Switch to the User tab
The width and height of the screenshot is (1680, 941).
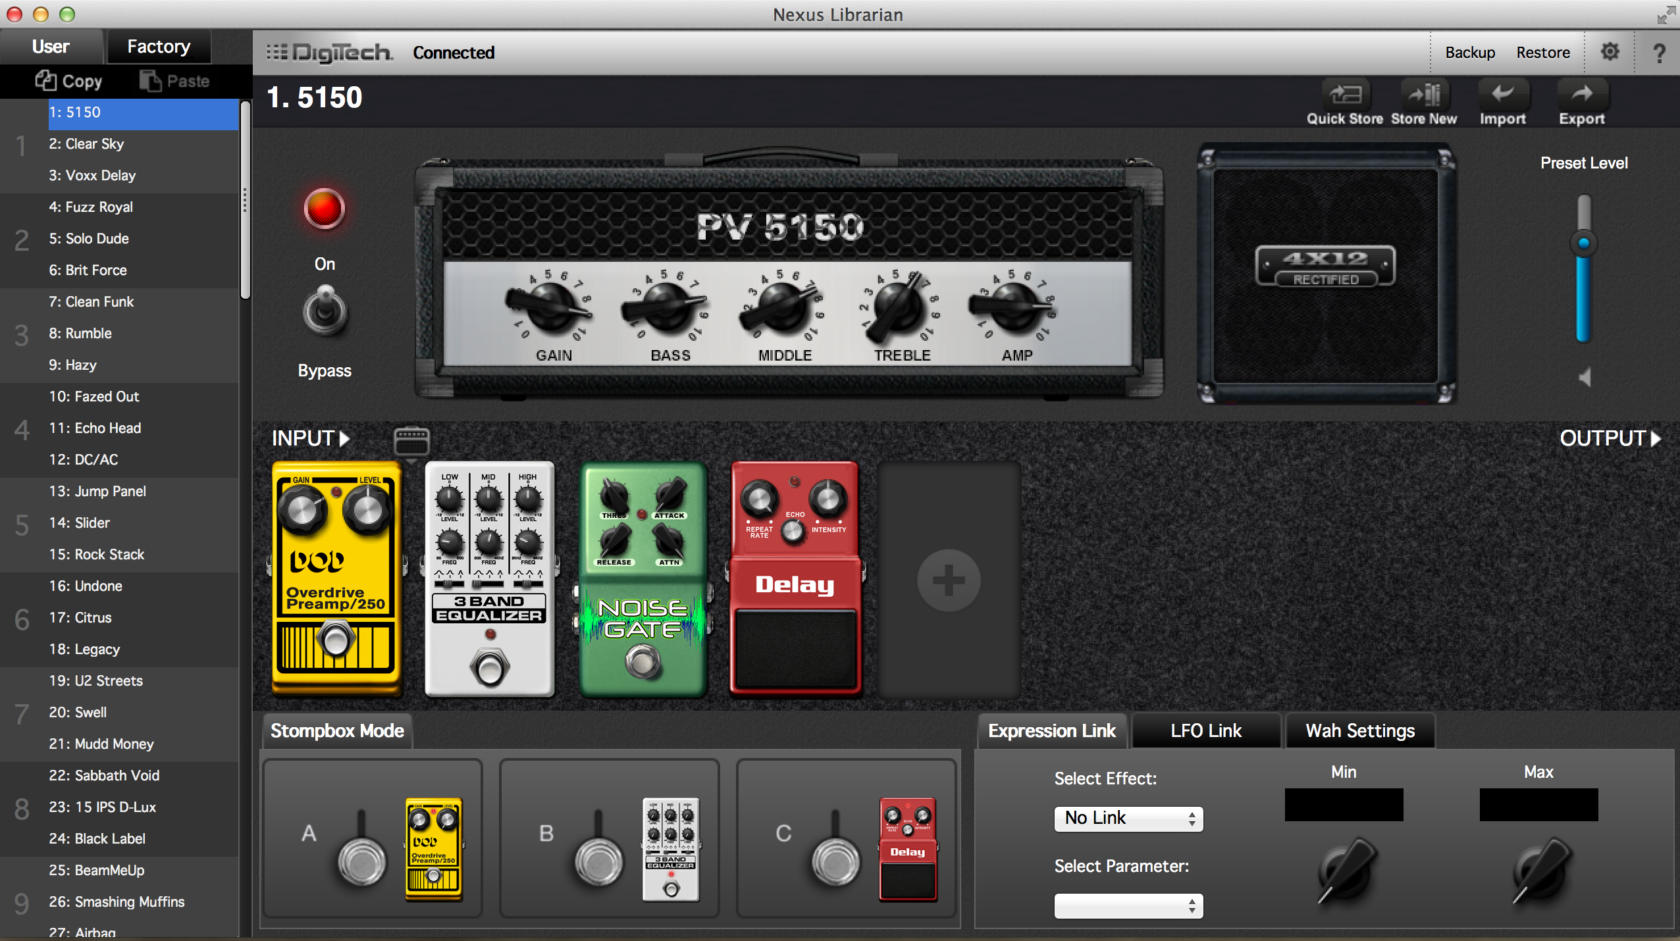(50, 46)
